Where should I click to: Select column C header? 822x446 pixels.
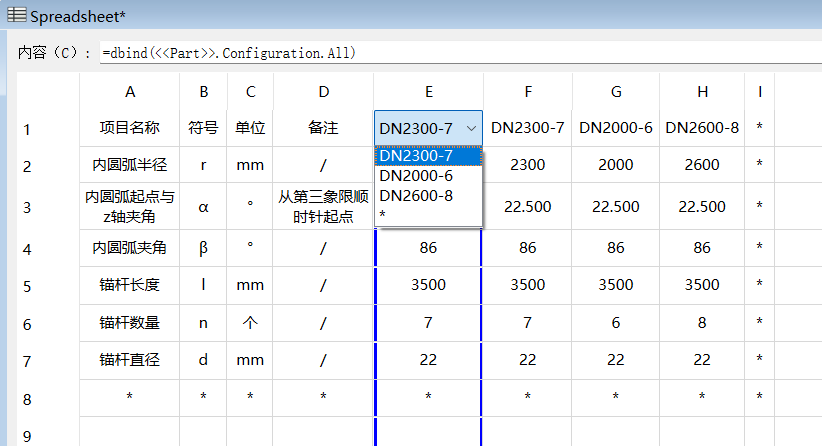pyautogui.click(x=250, y=92)
